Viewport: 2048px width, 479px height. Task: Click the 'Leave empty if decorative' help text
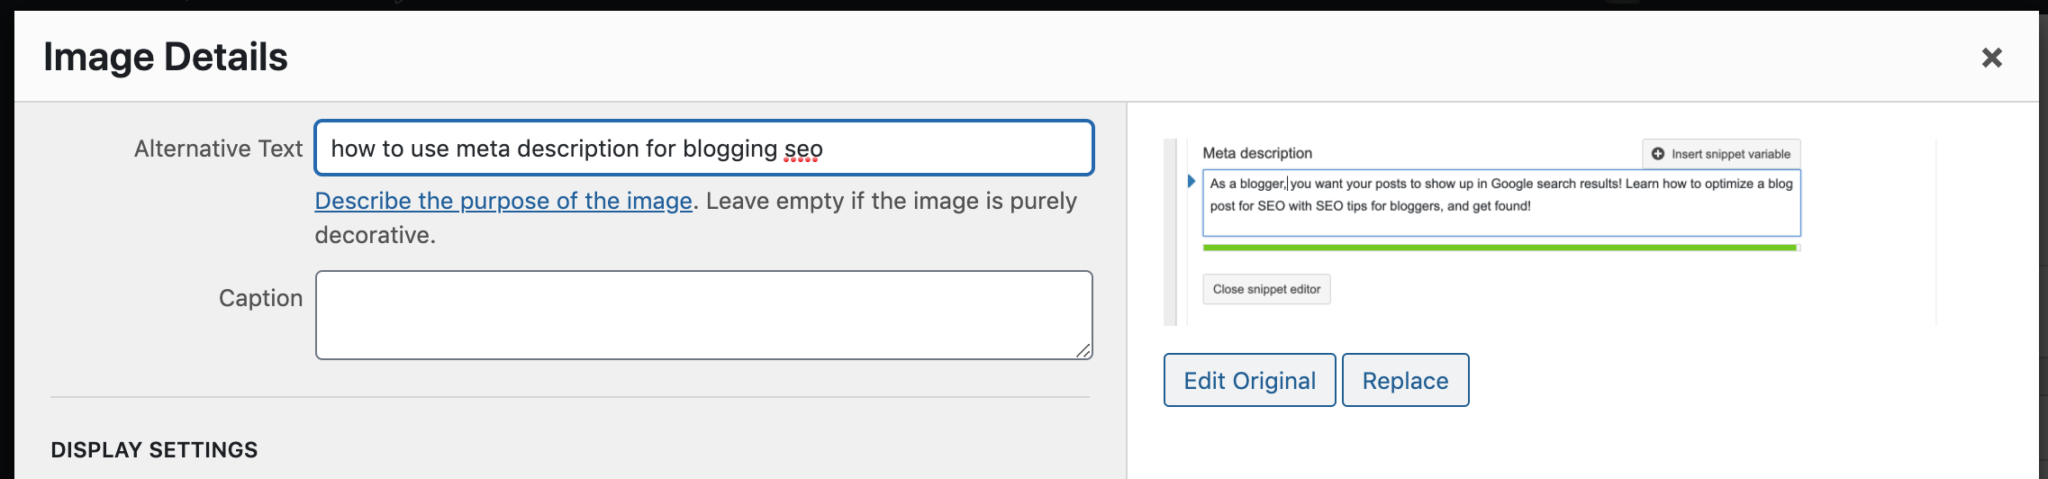890,201
